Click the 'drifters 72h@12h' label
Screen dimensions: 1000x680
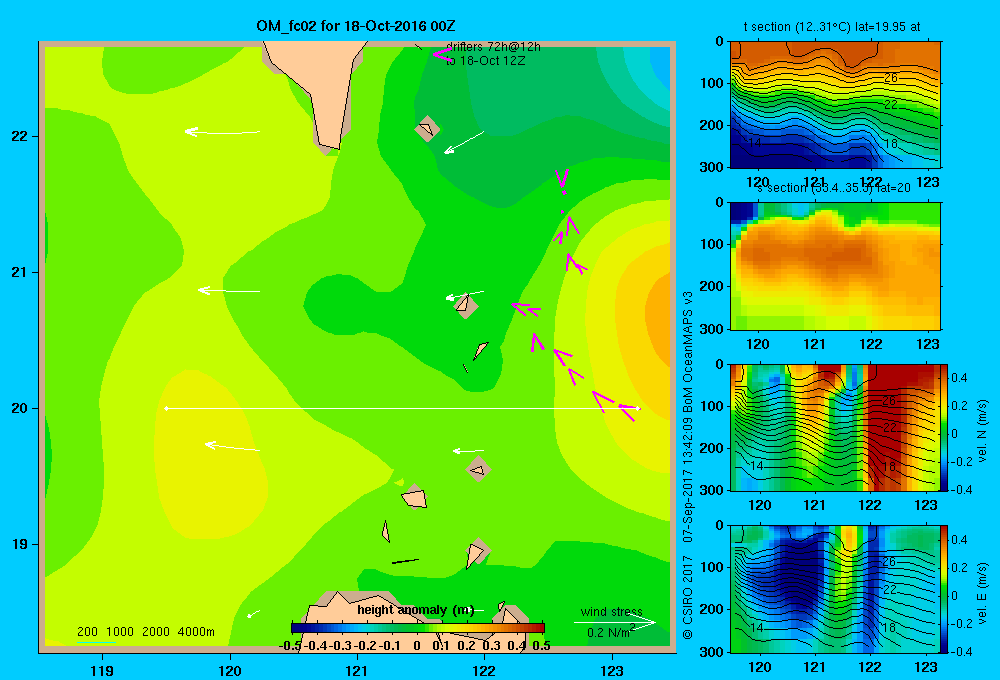[493, 47]
